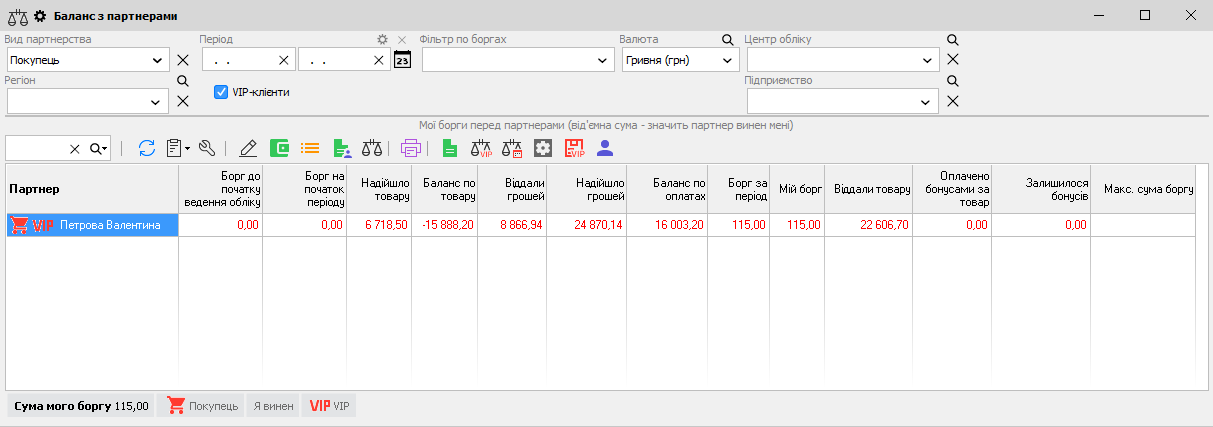Uncheck the VIP-клієнти checkbox
This screenshot has height=427, width=1213.
222,92
